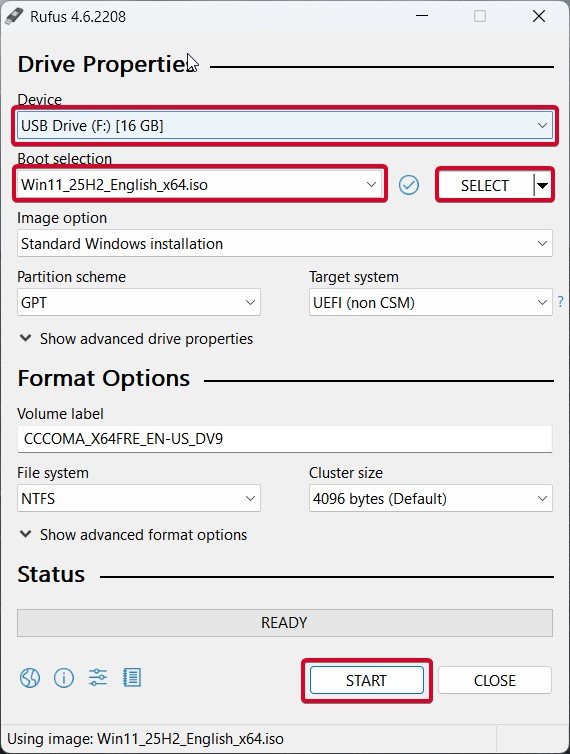Click the ISO checksum checkmark icon
The height and width of the screenshot is (754, 570).
[409, 185]
